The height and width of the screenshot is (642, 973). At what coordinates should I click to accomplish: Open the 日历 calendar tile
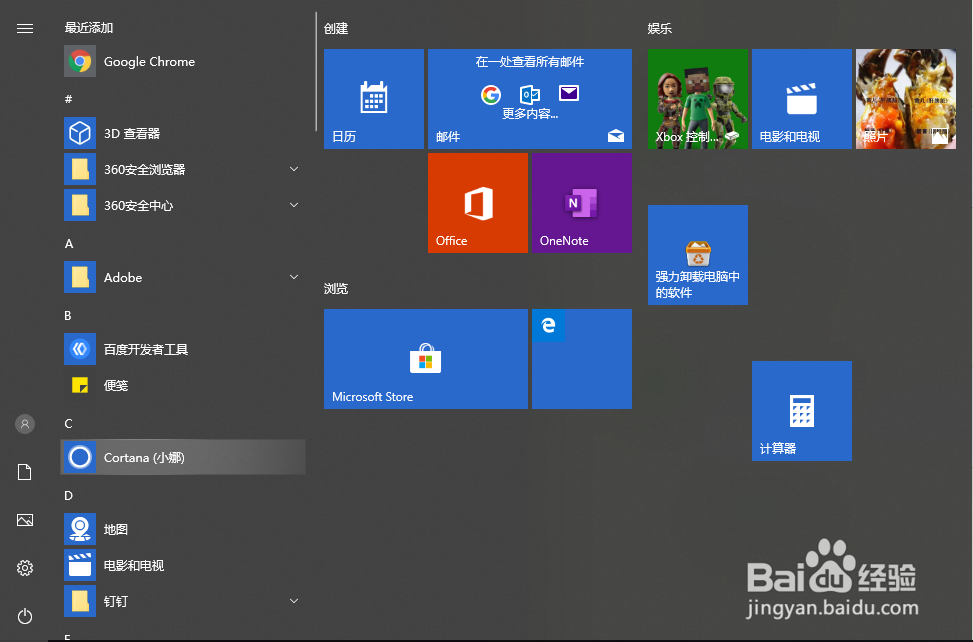coord(374,99)
